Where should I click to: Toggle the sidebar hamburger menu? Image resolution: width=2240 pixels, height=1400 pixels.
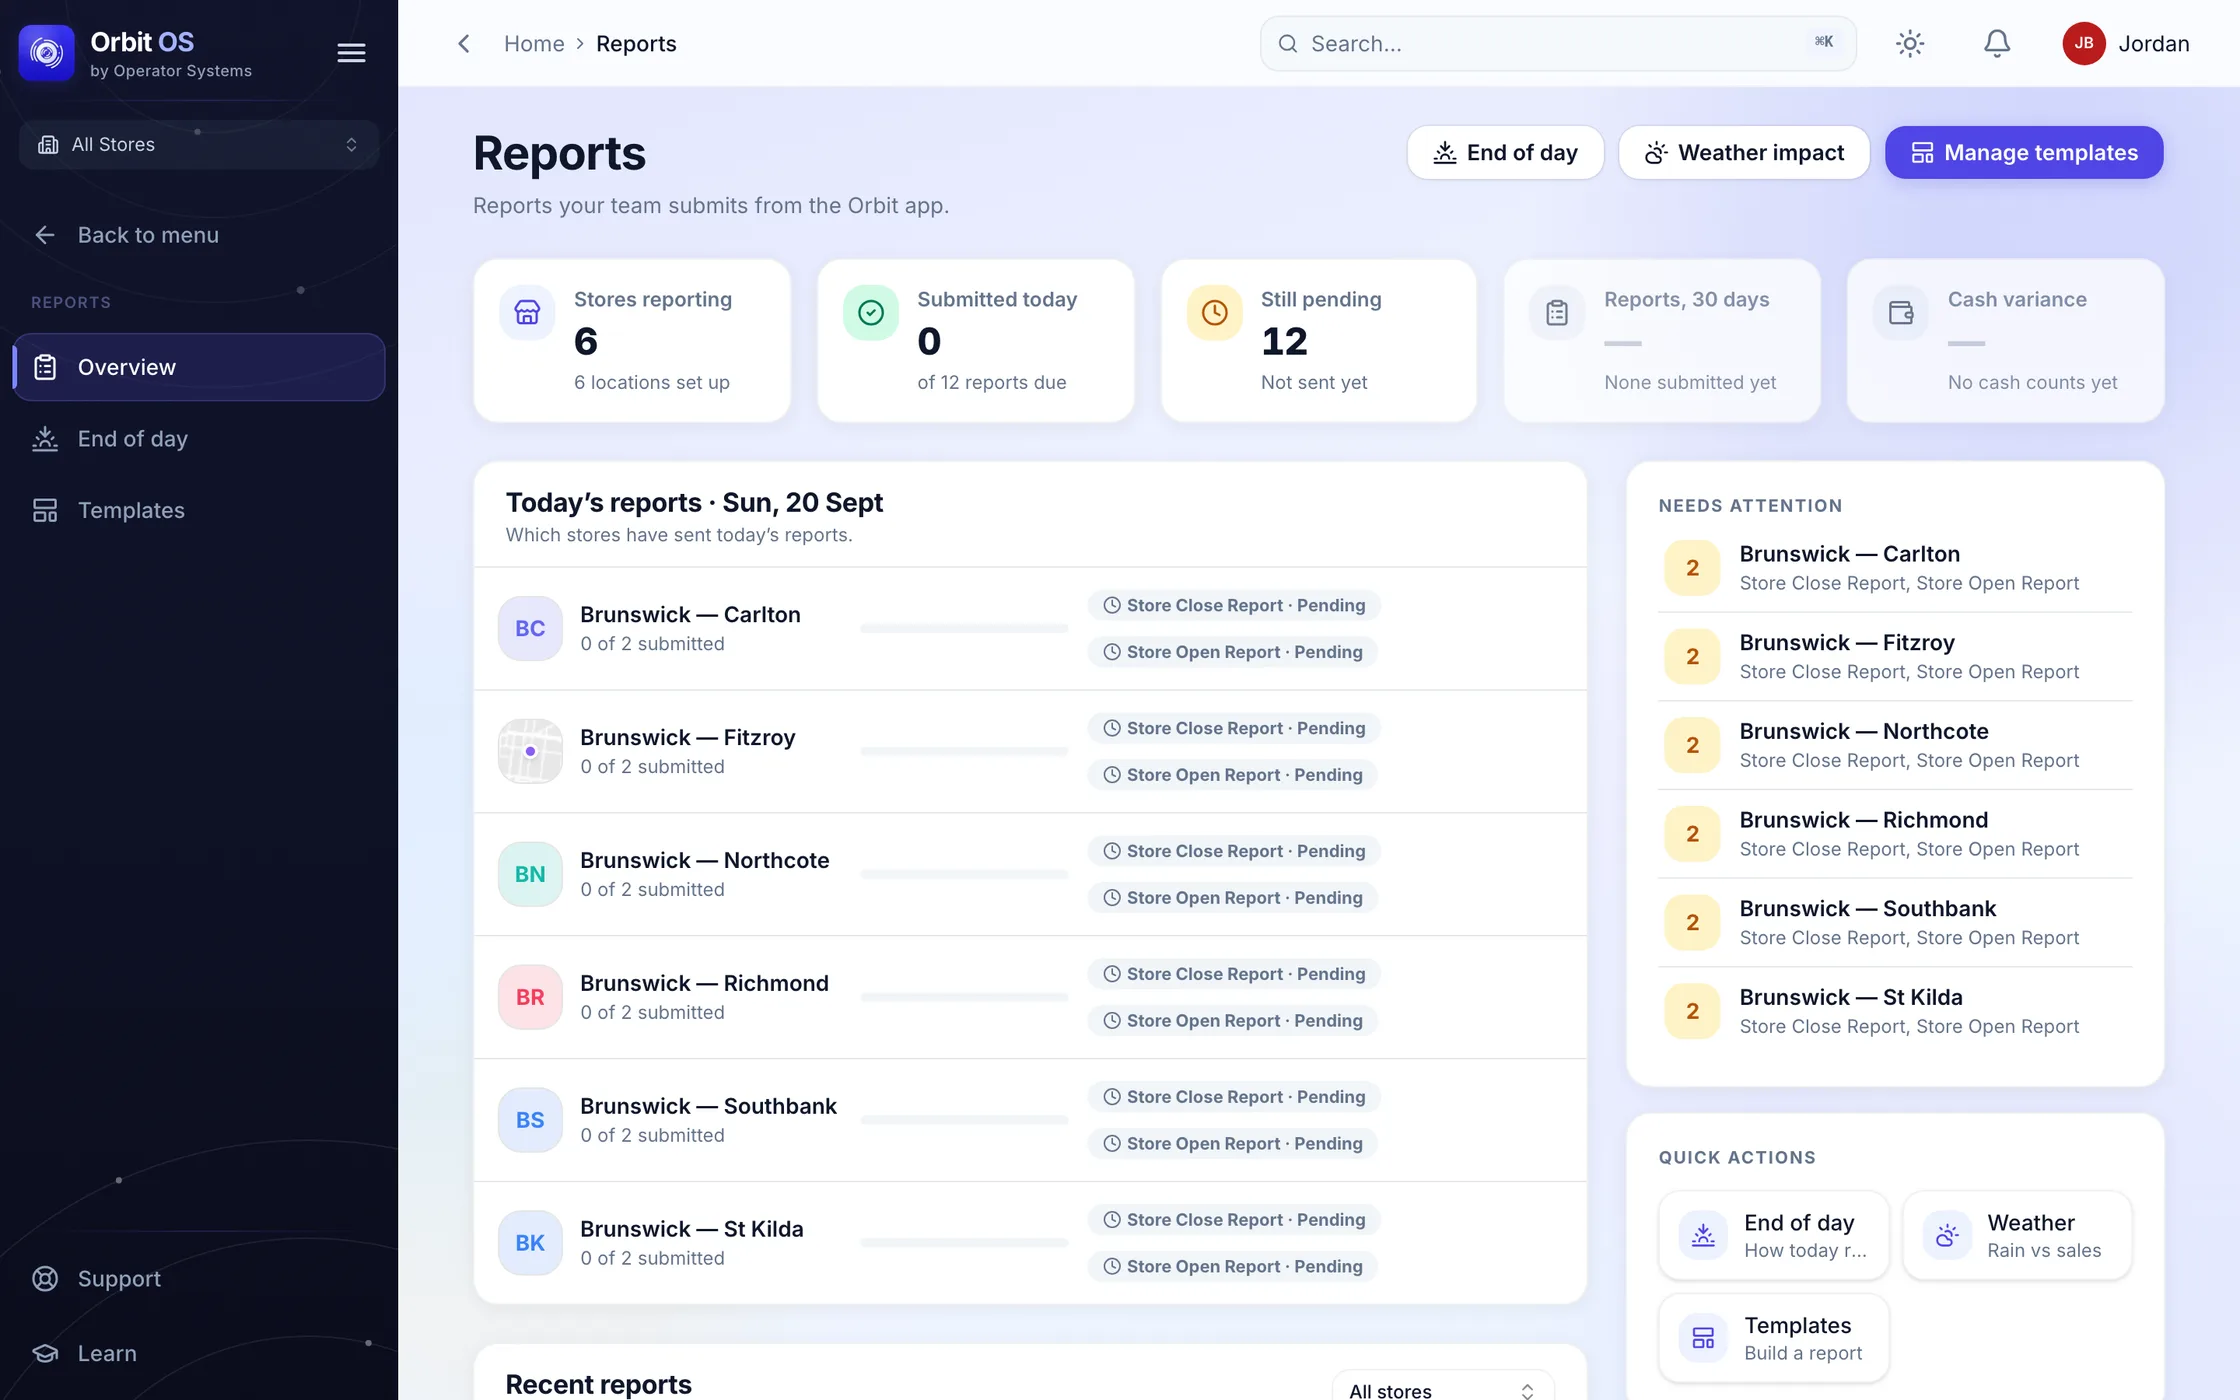[x=351, y=53]
